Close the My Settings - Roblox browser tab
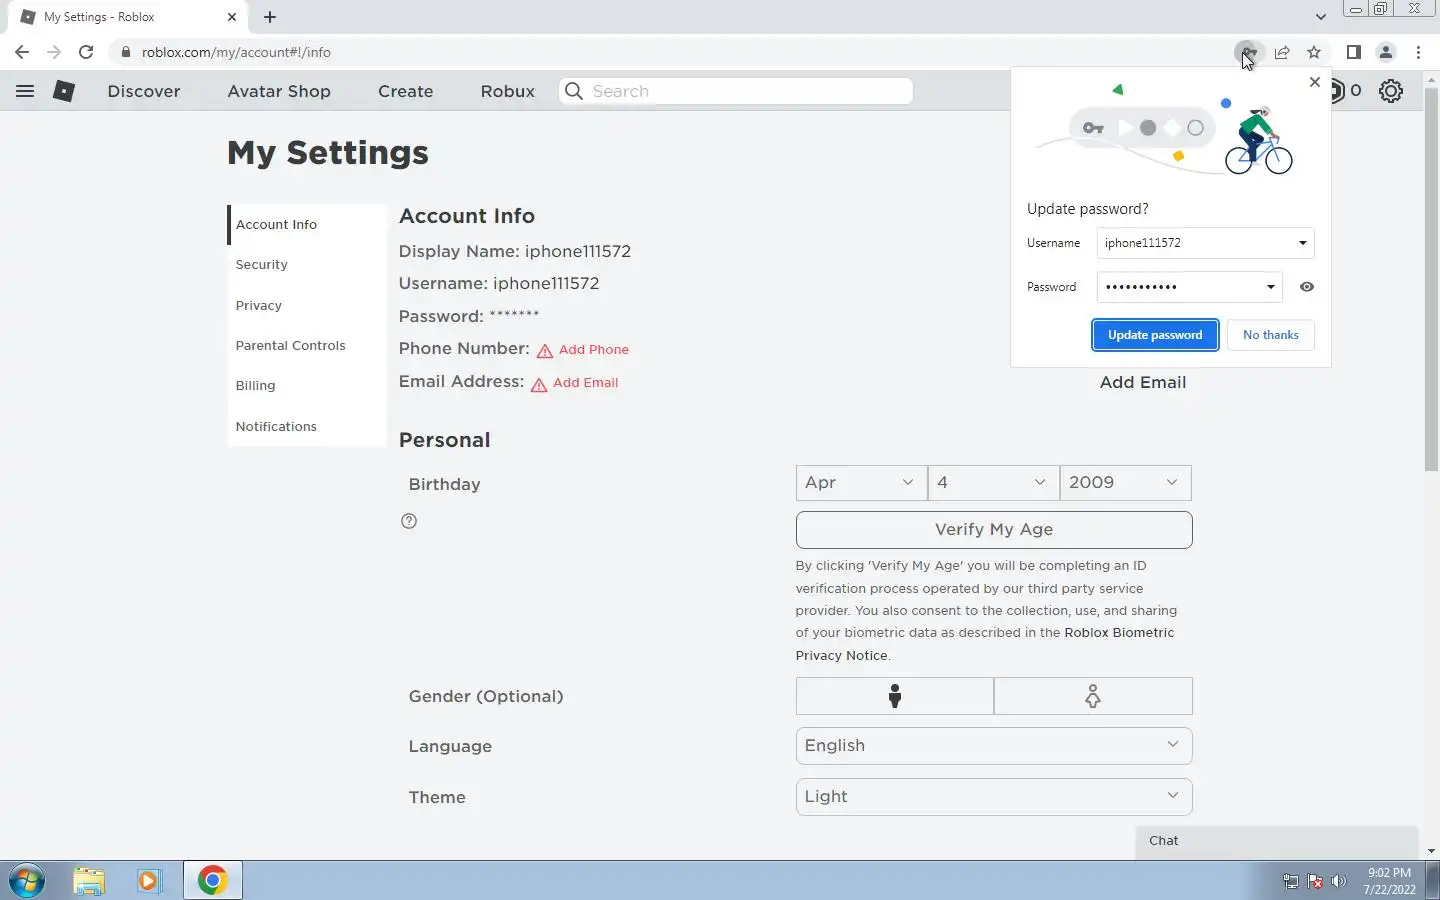Screen dimensions: 1440x900 pos(232,17)
